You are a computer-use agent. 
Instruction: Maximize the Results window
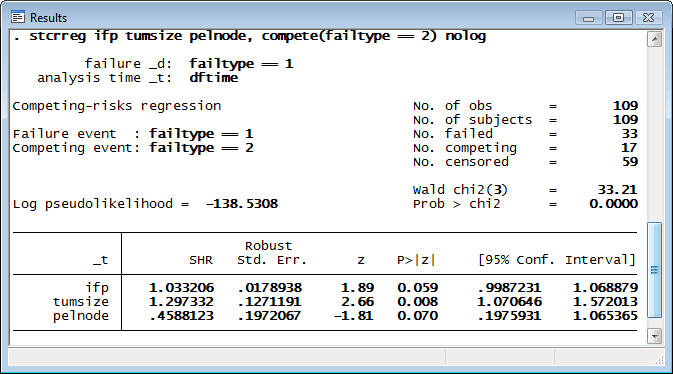(618, 18)
